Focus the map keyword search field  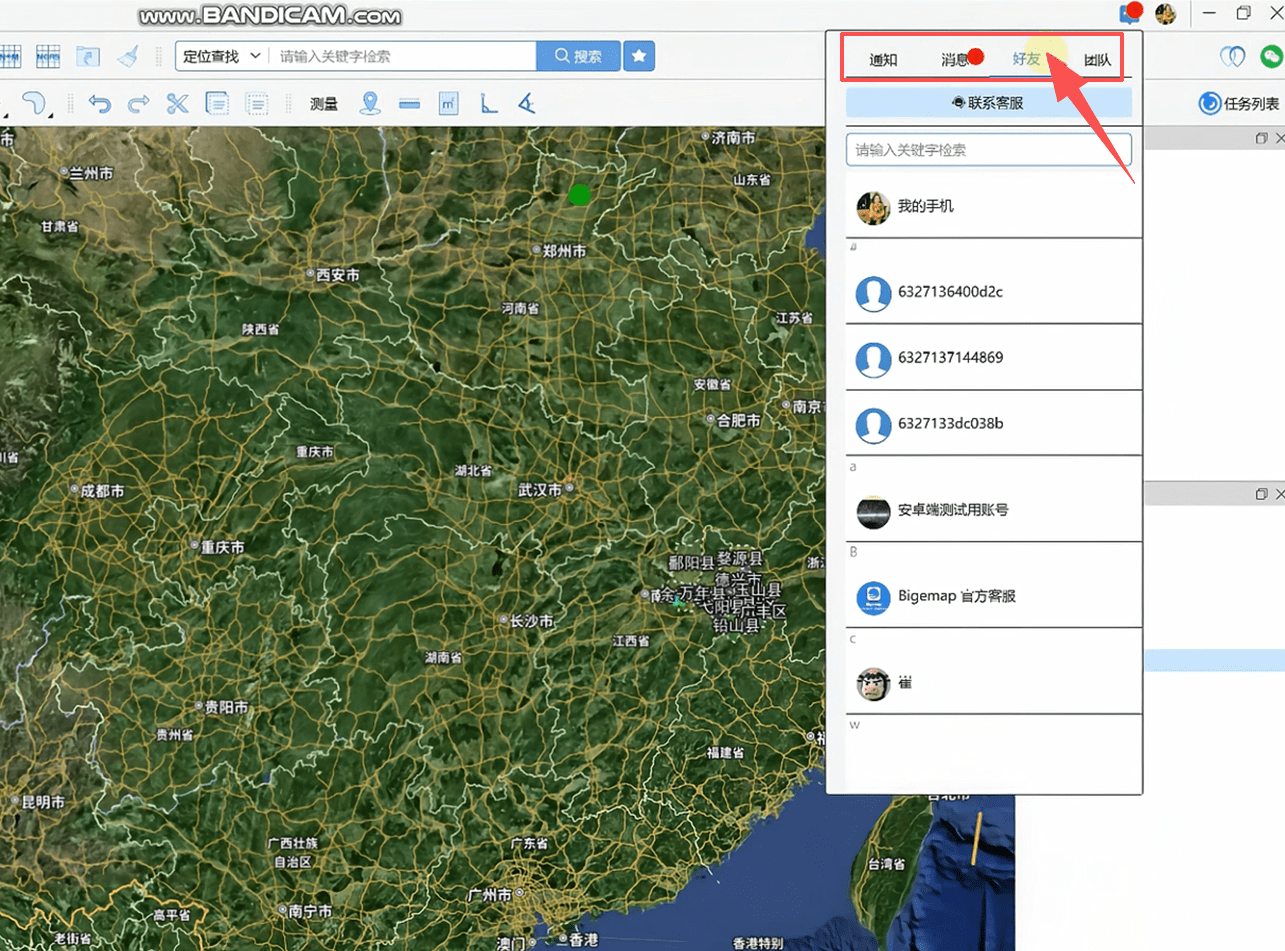[x=402, y=56]
